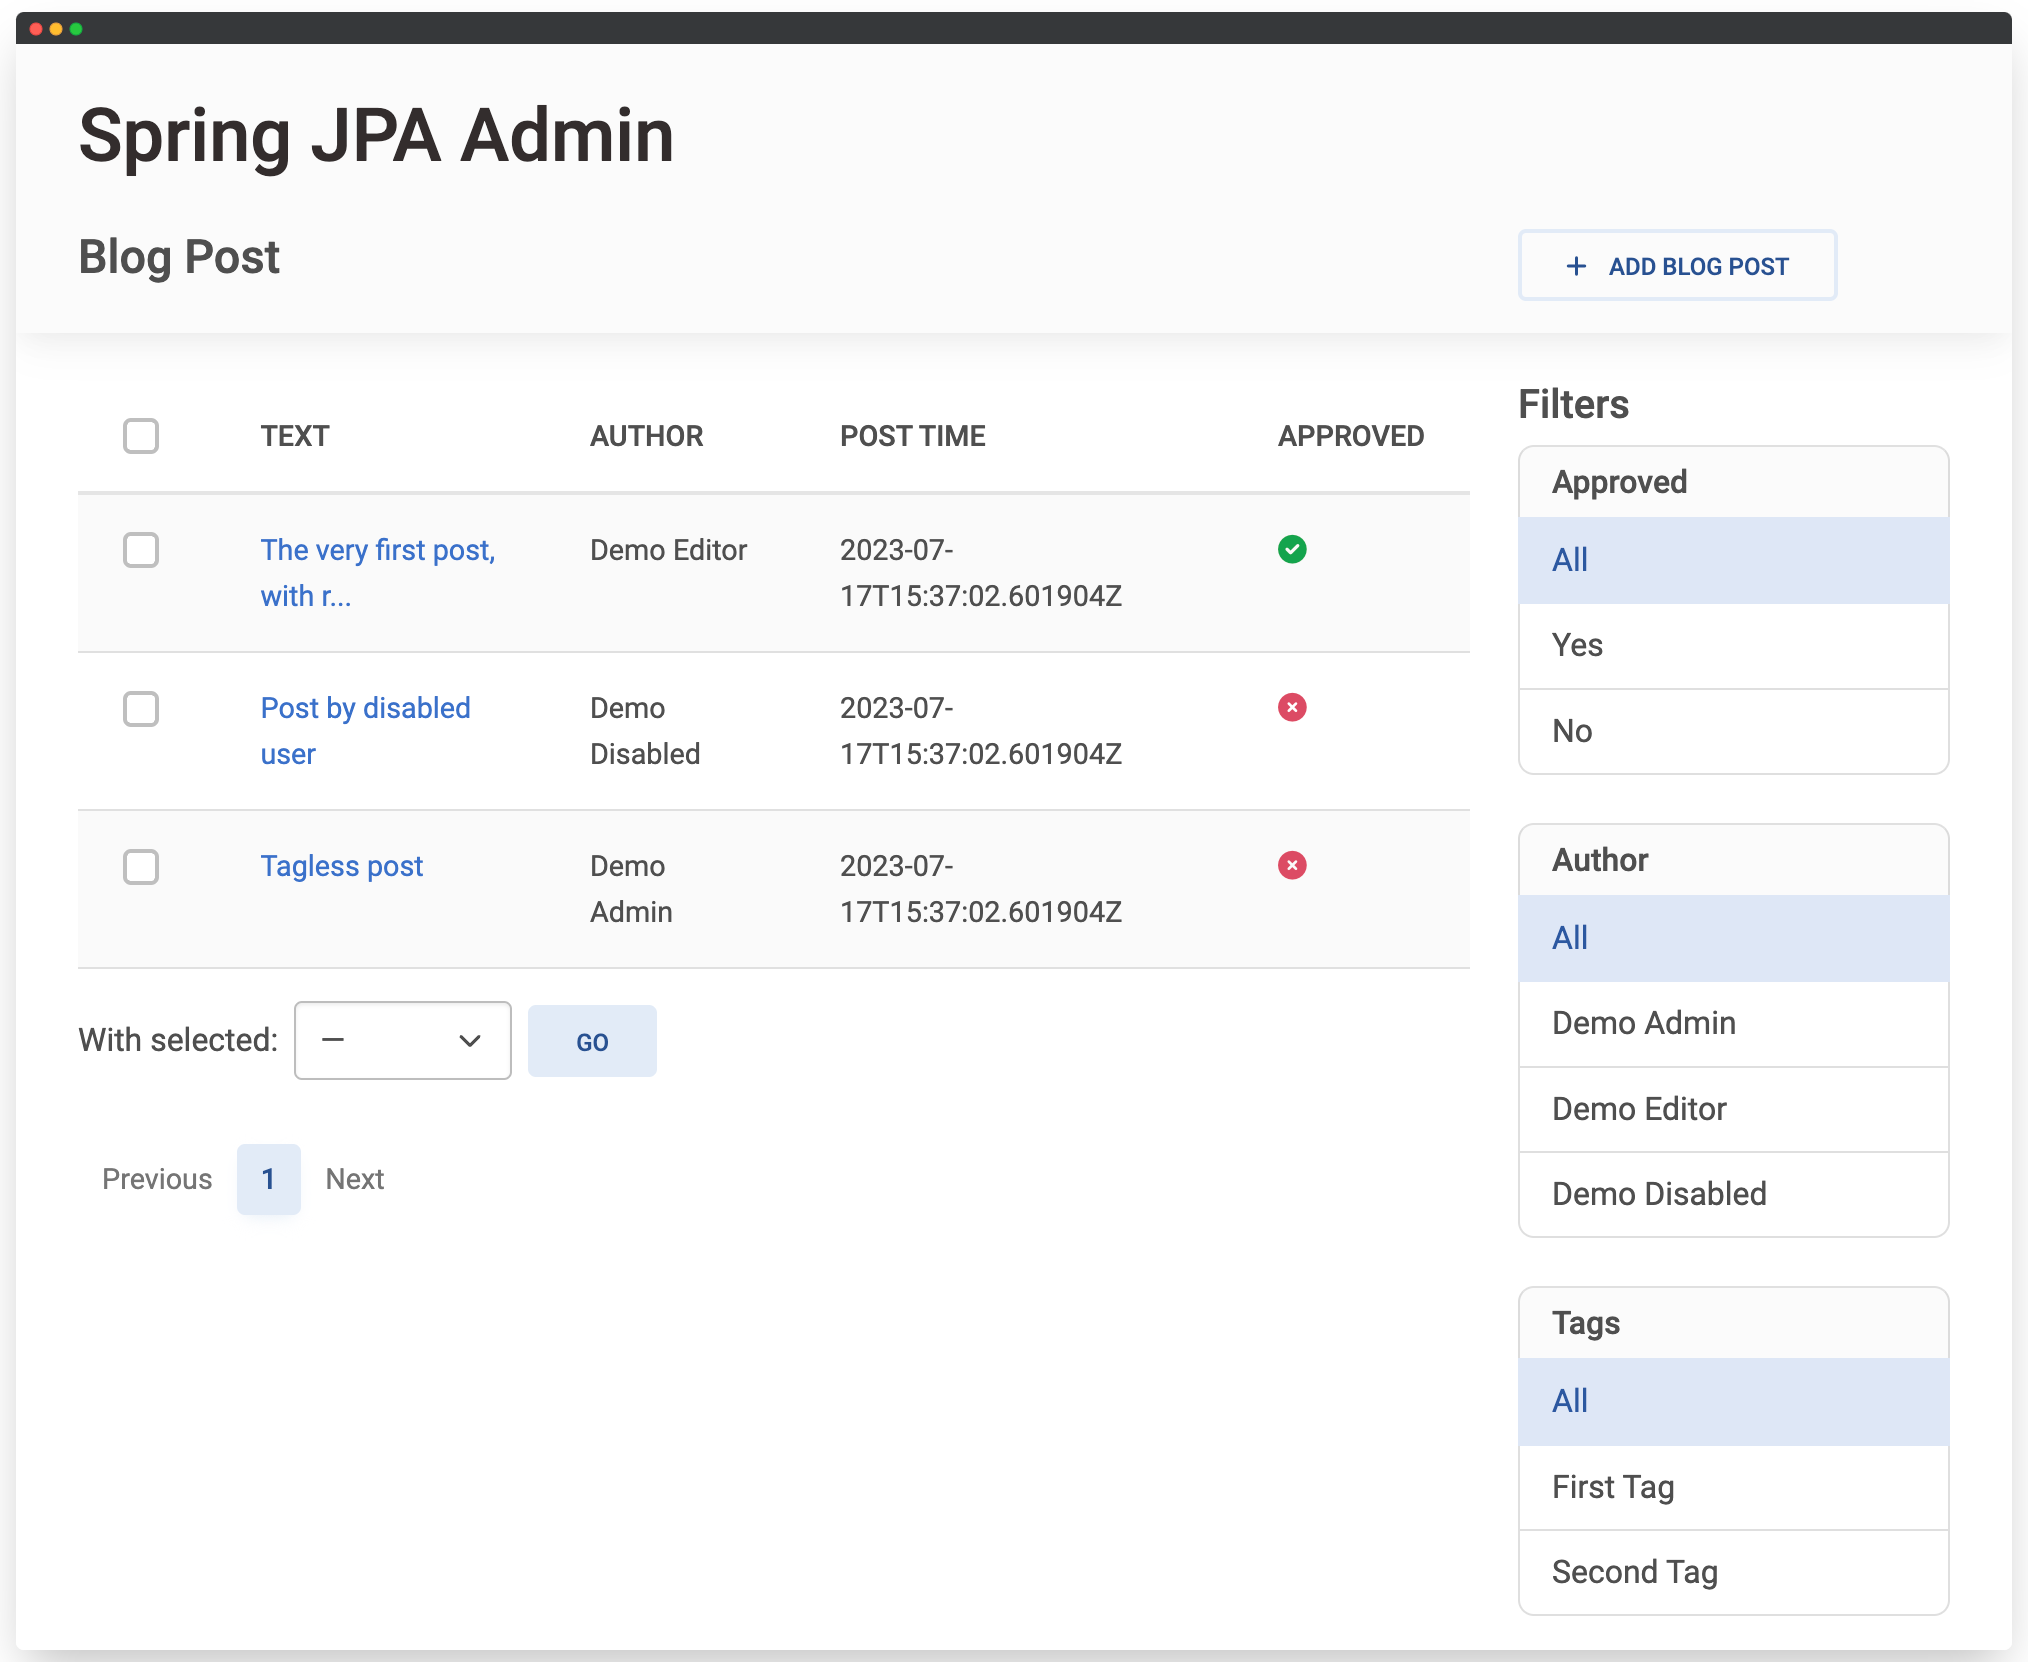Click the 'Approved' filter panel heading
This screenshot has width=2028, height=1662.
click(1620, 483)
